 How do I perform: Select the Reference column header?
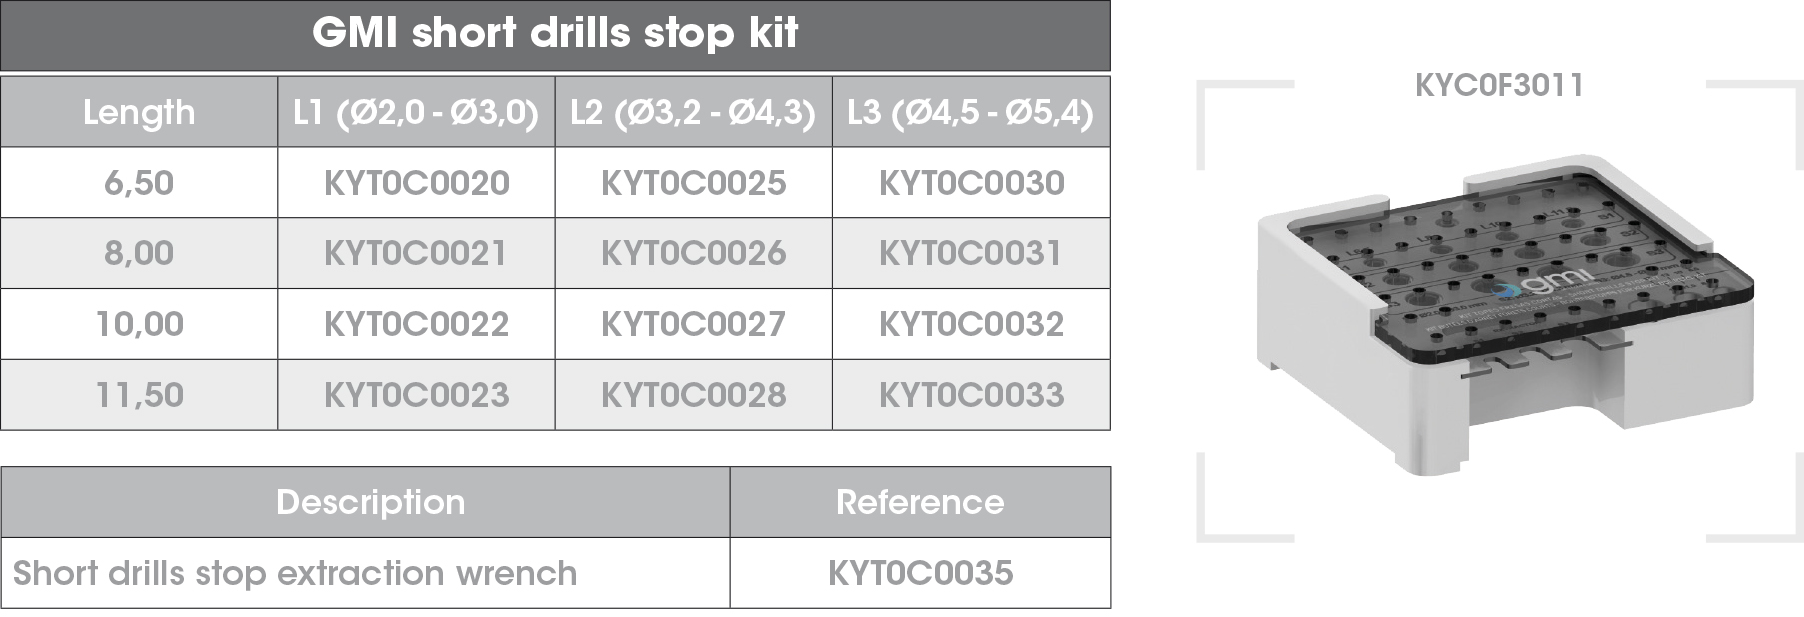coord(920,502)
